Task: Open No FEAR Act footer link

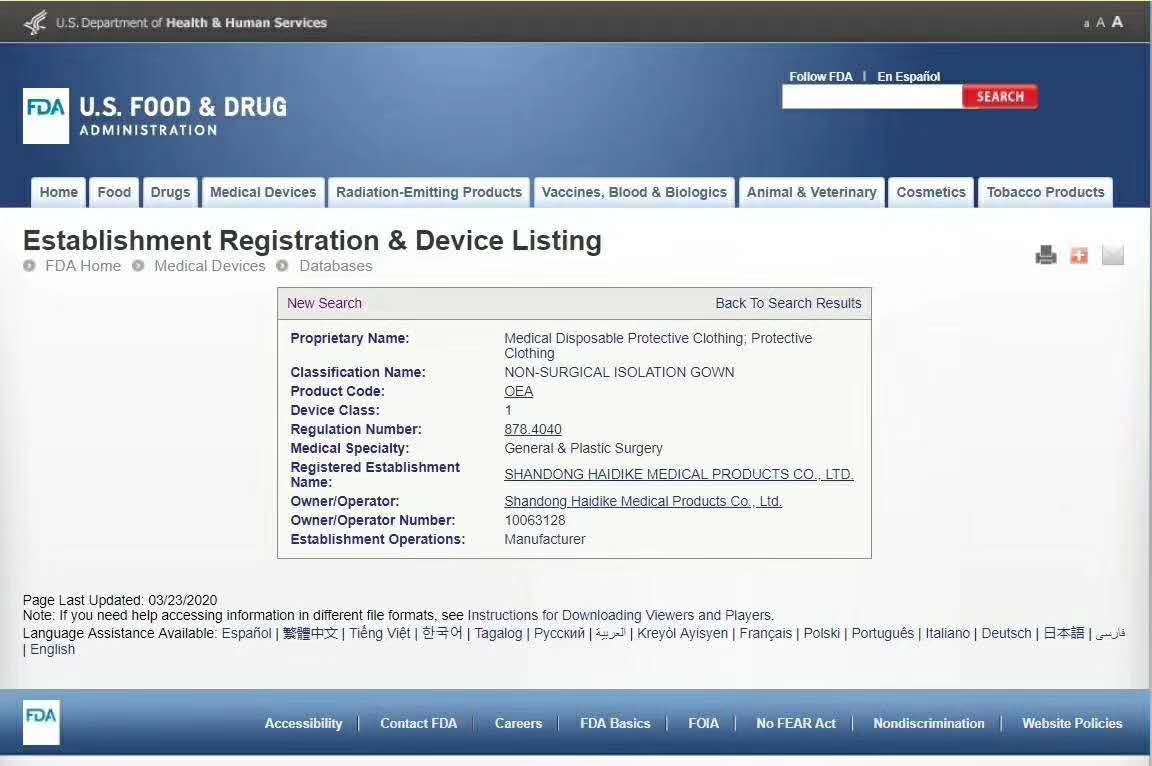Action: pos(796,723)
